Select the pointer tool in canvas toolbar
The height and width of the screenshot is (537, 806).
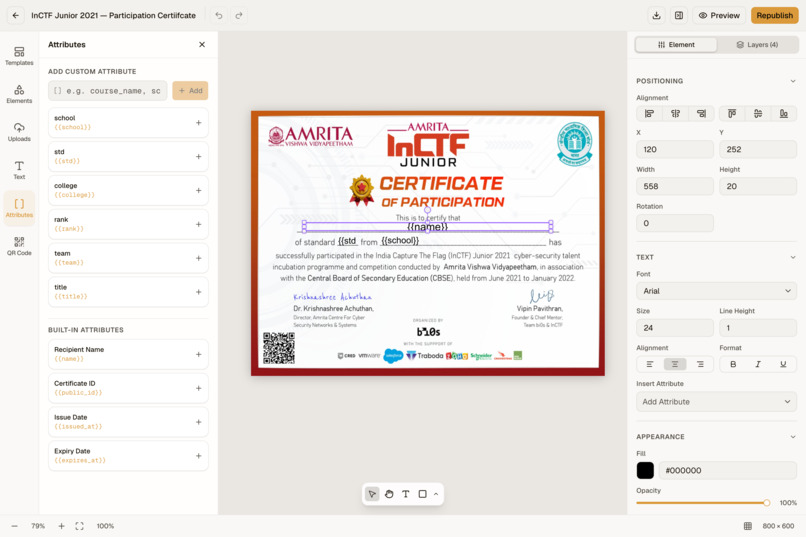372,494
